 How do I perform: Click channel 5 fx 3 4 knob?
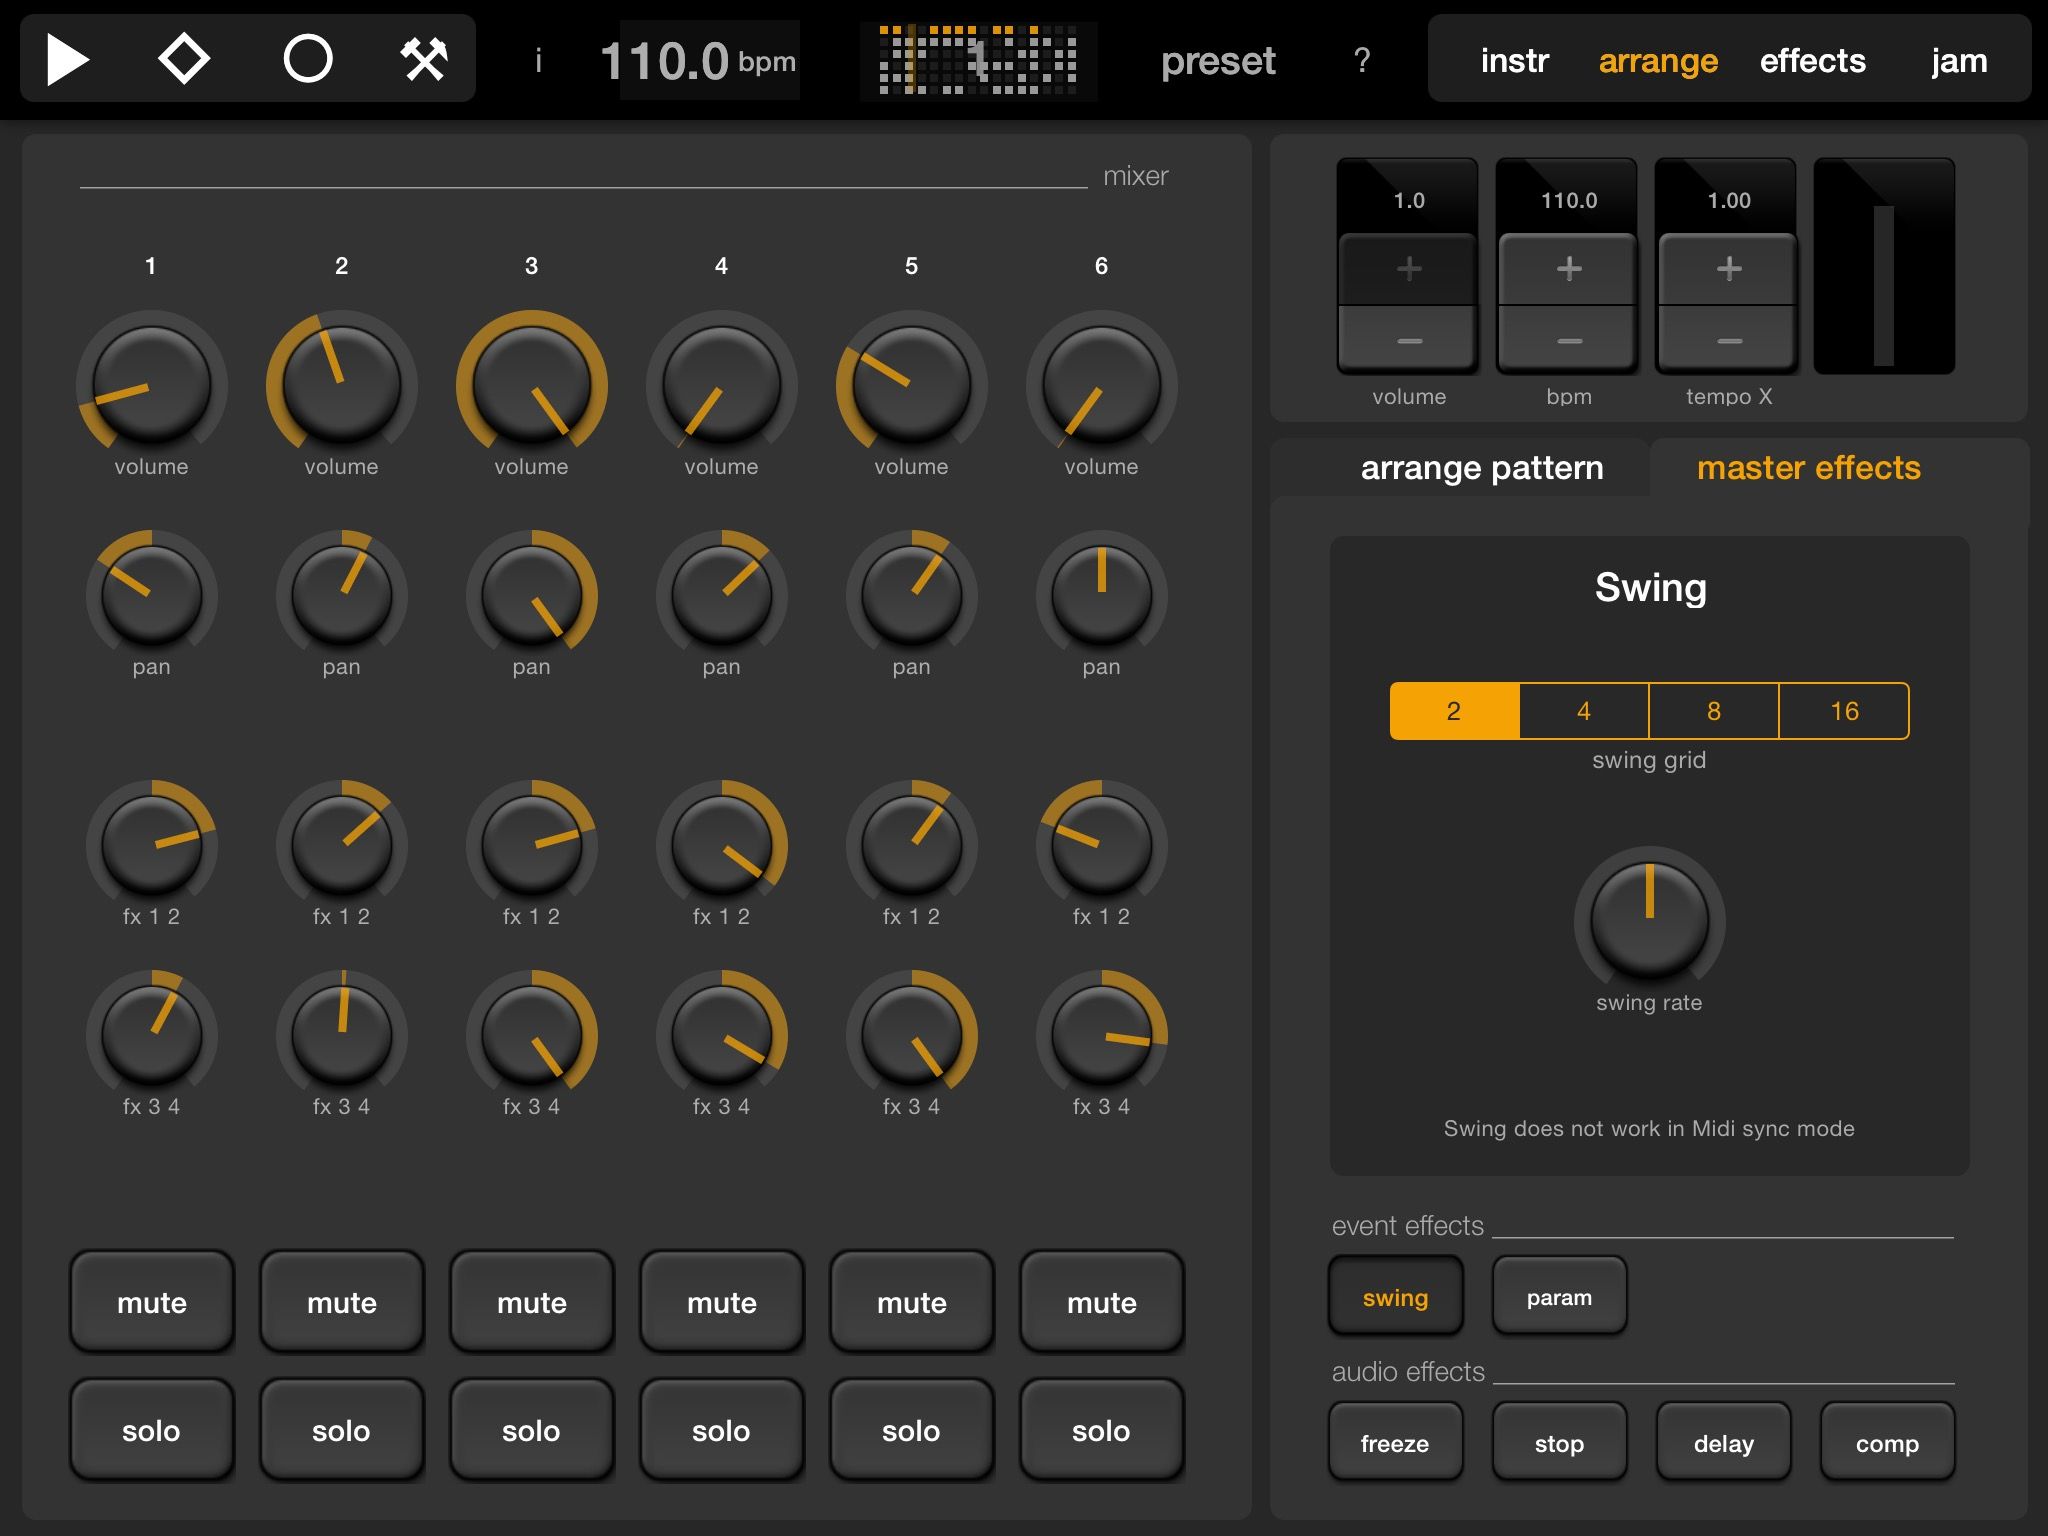point(912,1034)
